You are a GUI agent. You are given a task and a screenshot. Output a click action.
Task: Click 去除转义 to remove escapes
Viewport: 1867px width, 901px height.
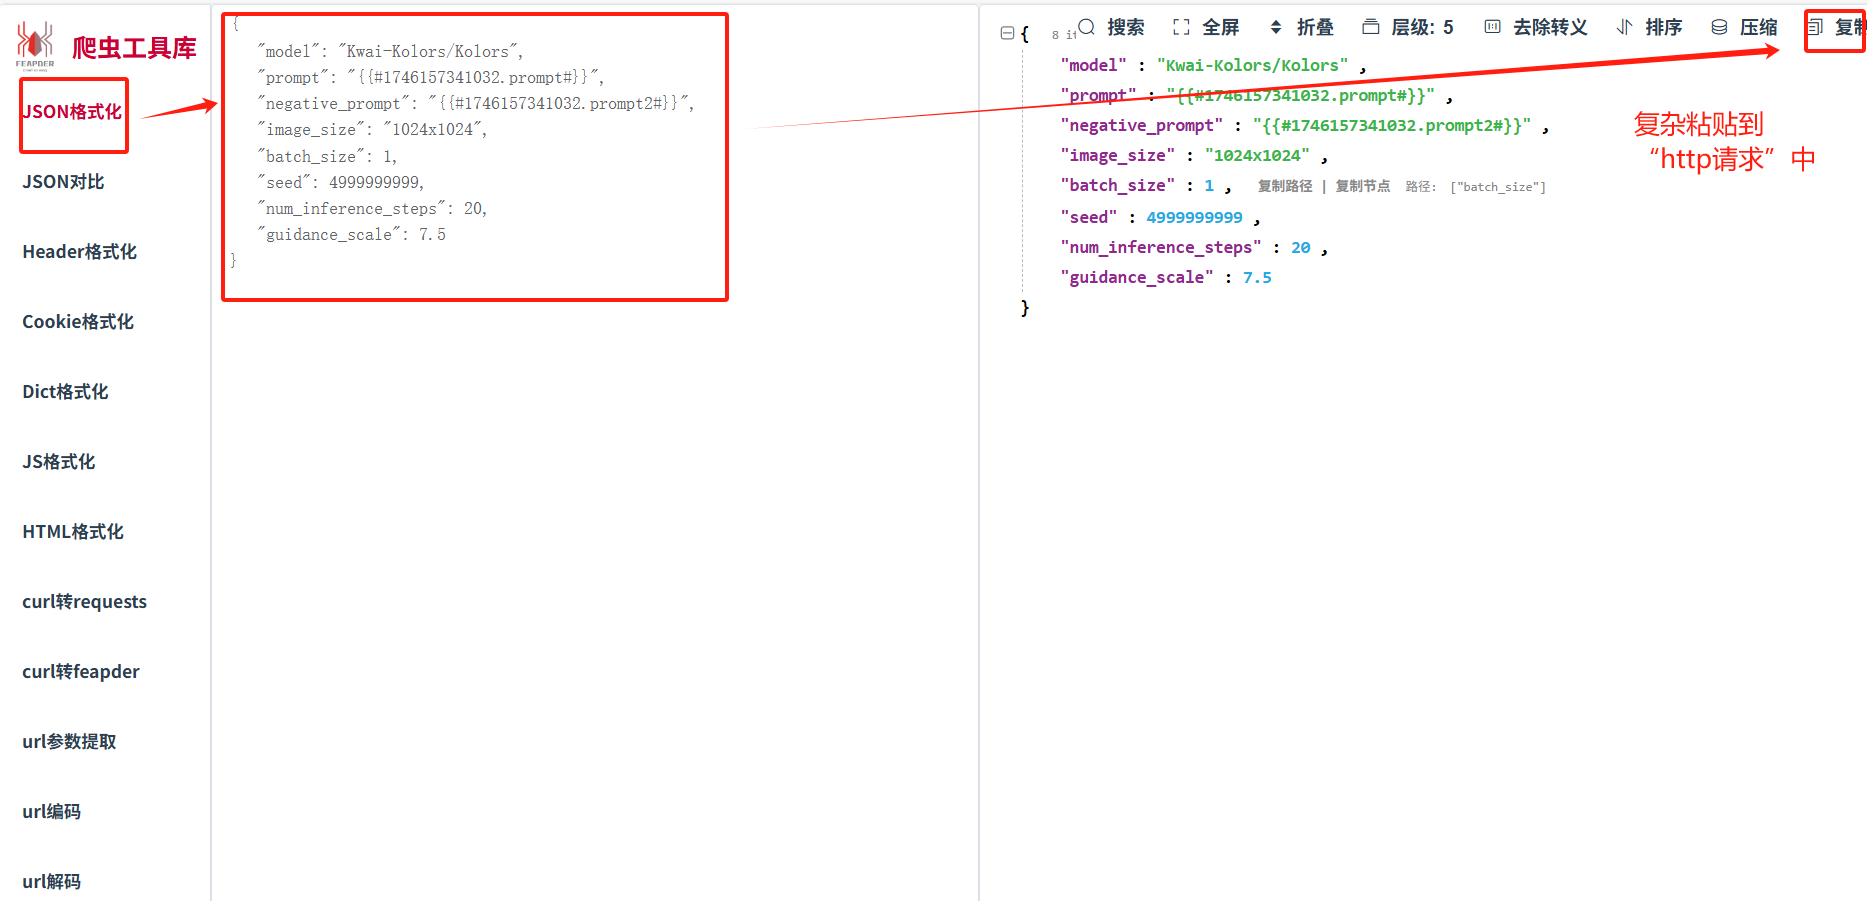[1536, 27]
